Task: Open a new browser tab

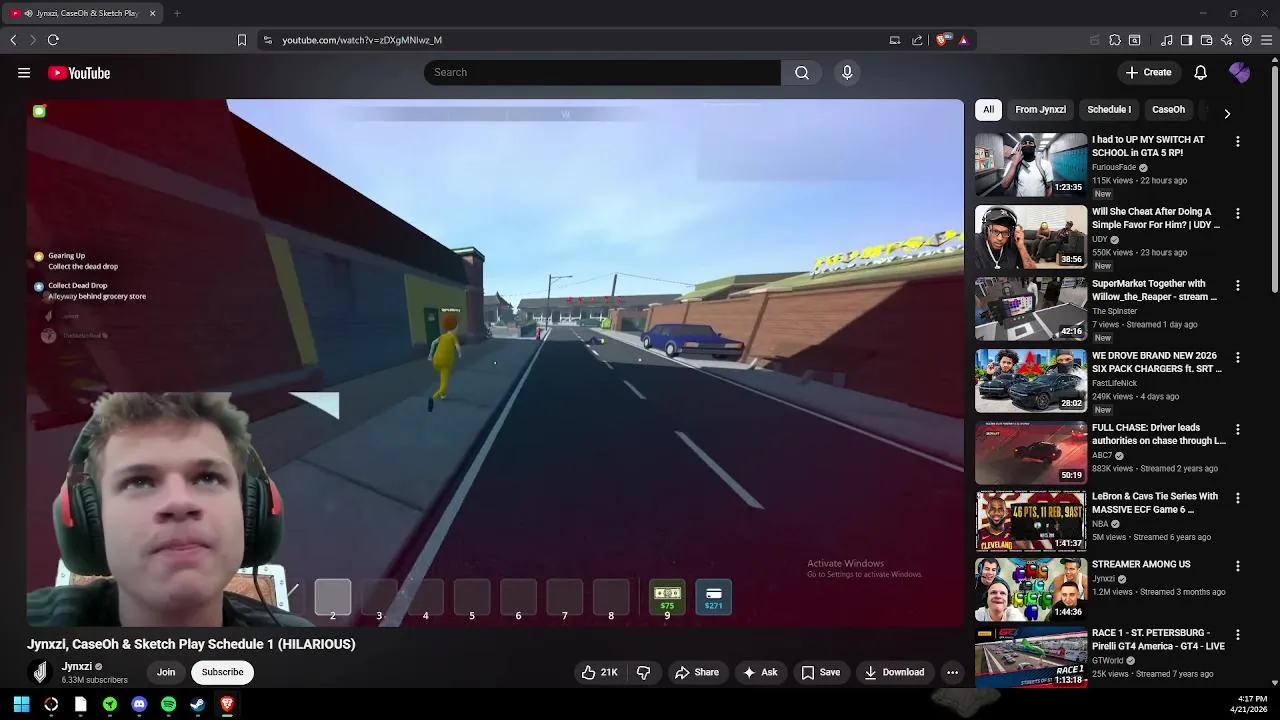Action: click(177, 13)
